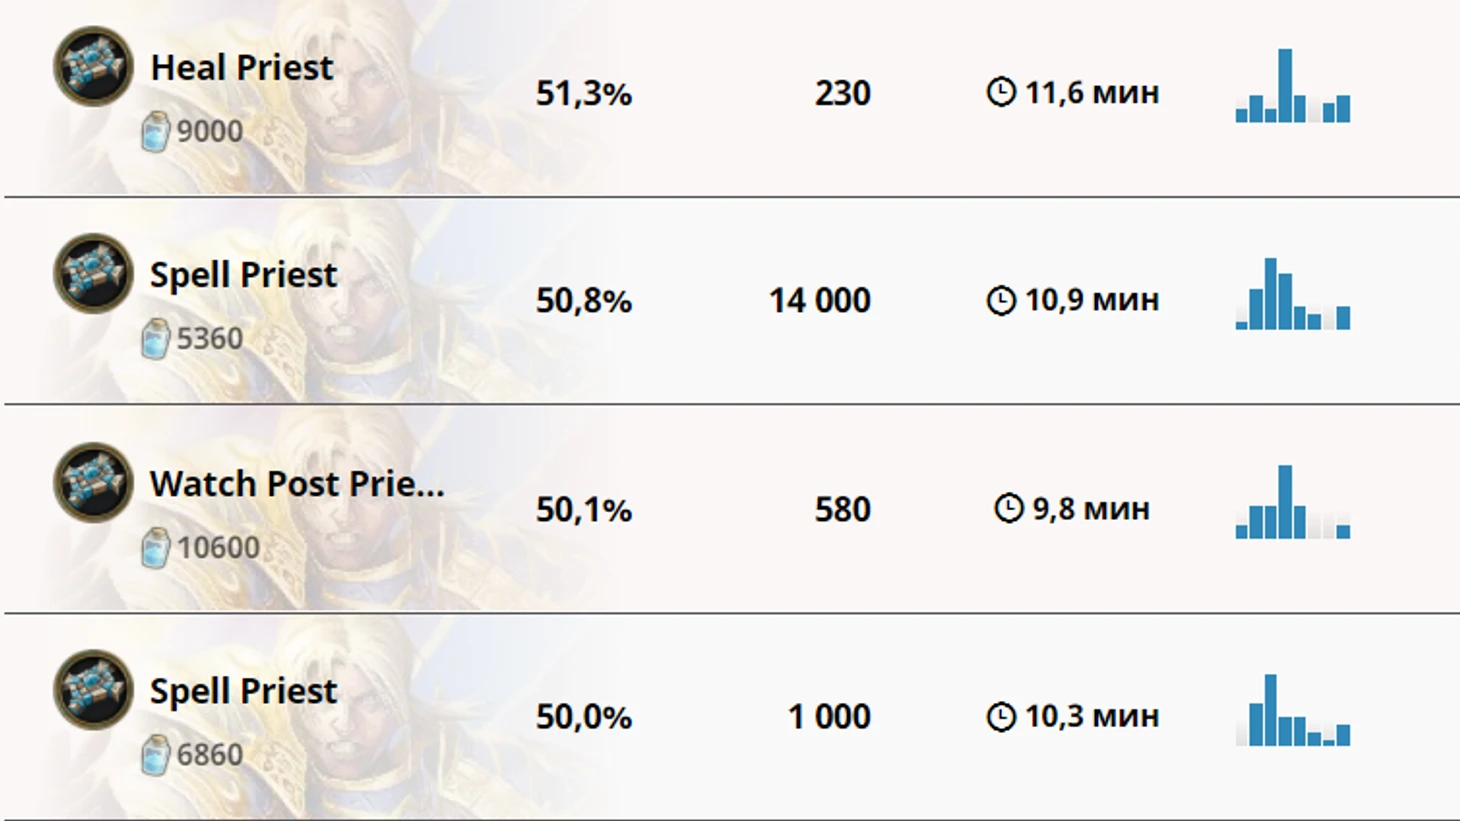This screenshot has height=821, width=1460.
Task: Open the Heal Priest deck link
Action: pos(241,68)
